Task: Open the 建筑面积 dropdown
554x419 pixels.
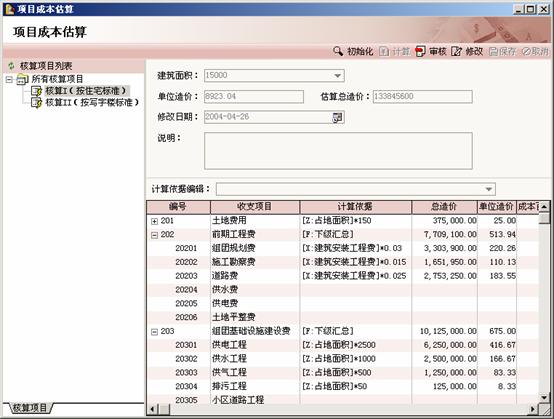Action: (x=337, y=76)
